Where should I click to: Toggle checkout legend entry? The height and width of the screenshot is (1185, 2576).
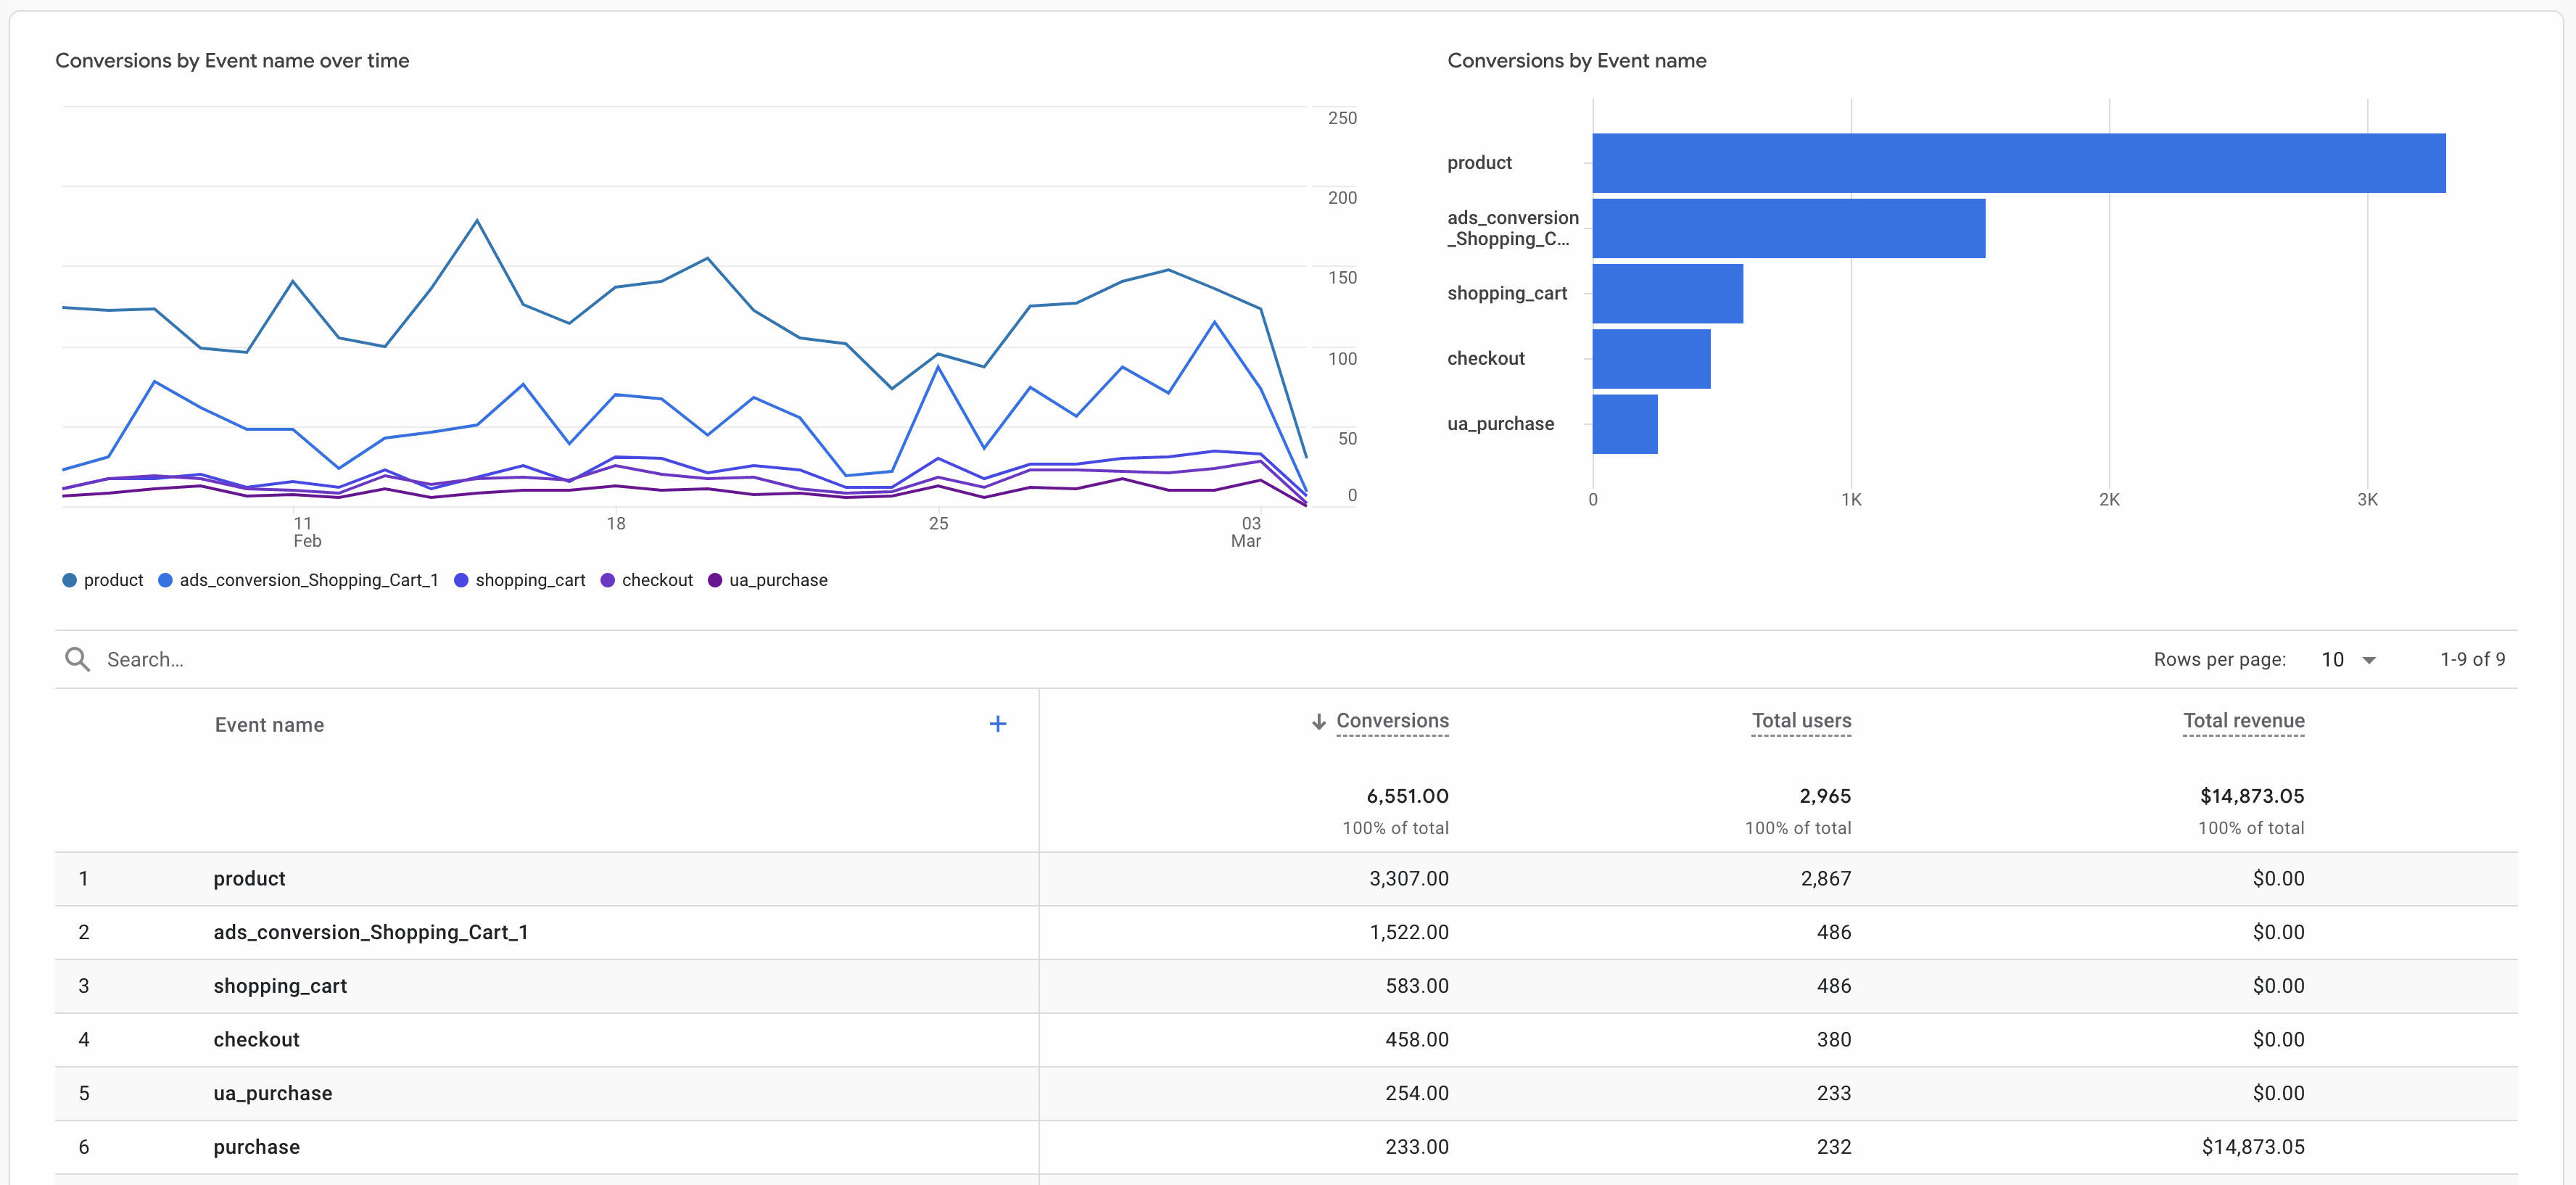coord(647,580)
